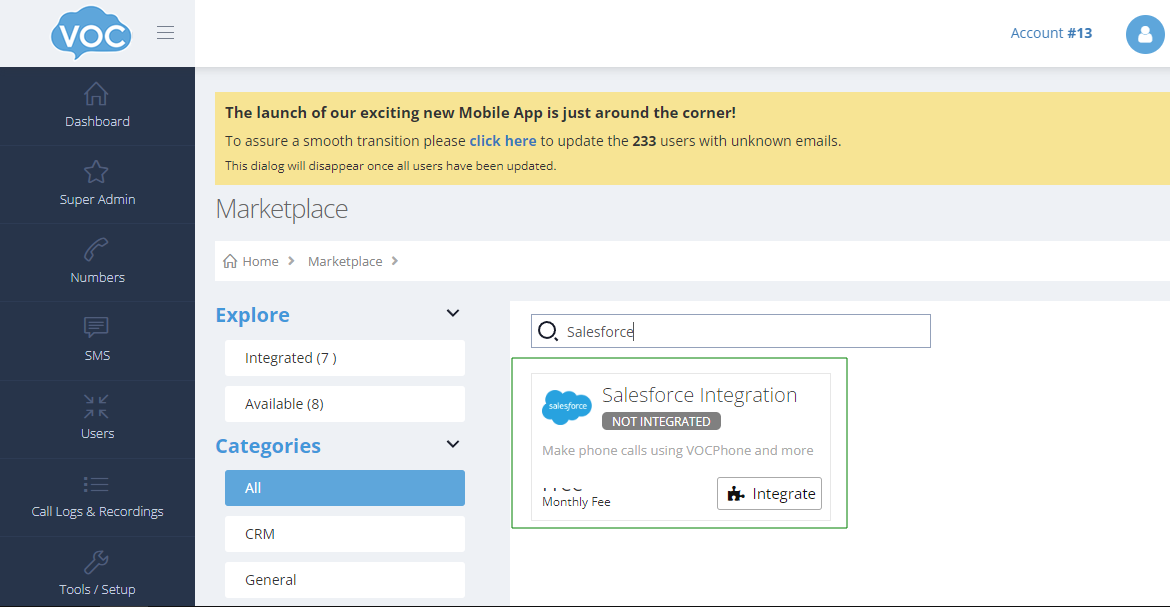Open Dashboard from the sidebar
The height and width of the screenshot is (607, 1170).
pos(97,106)
